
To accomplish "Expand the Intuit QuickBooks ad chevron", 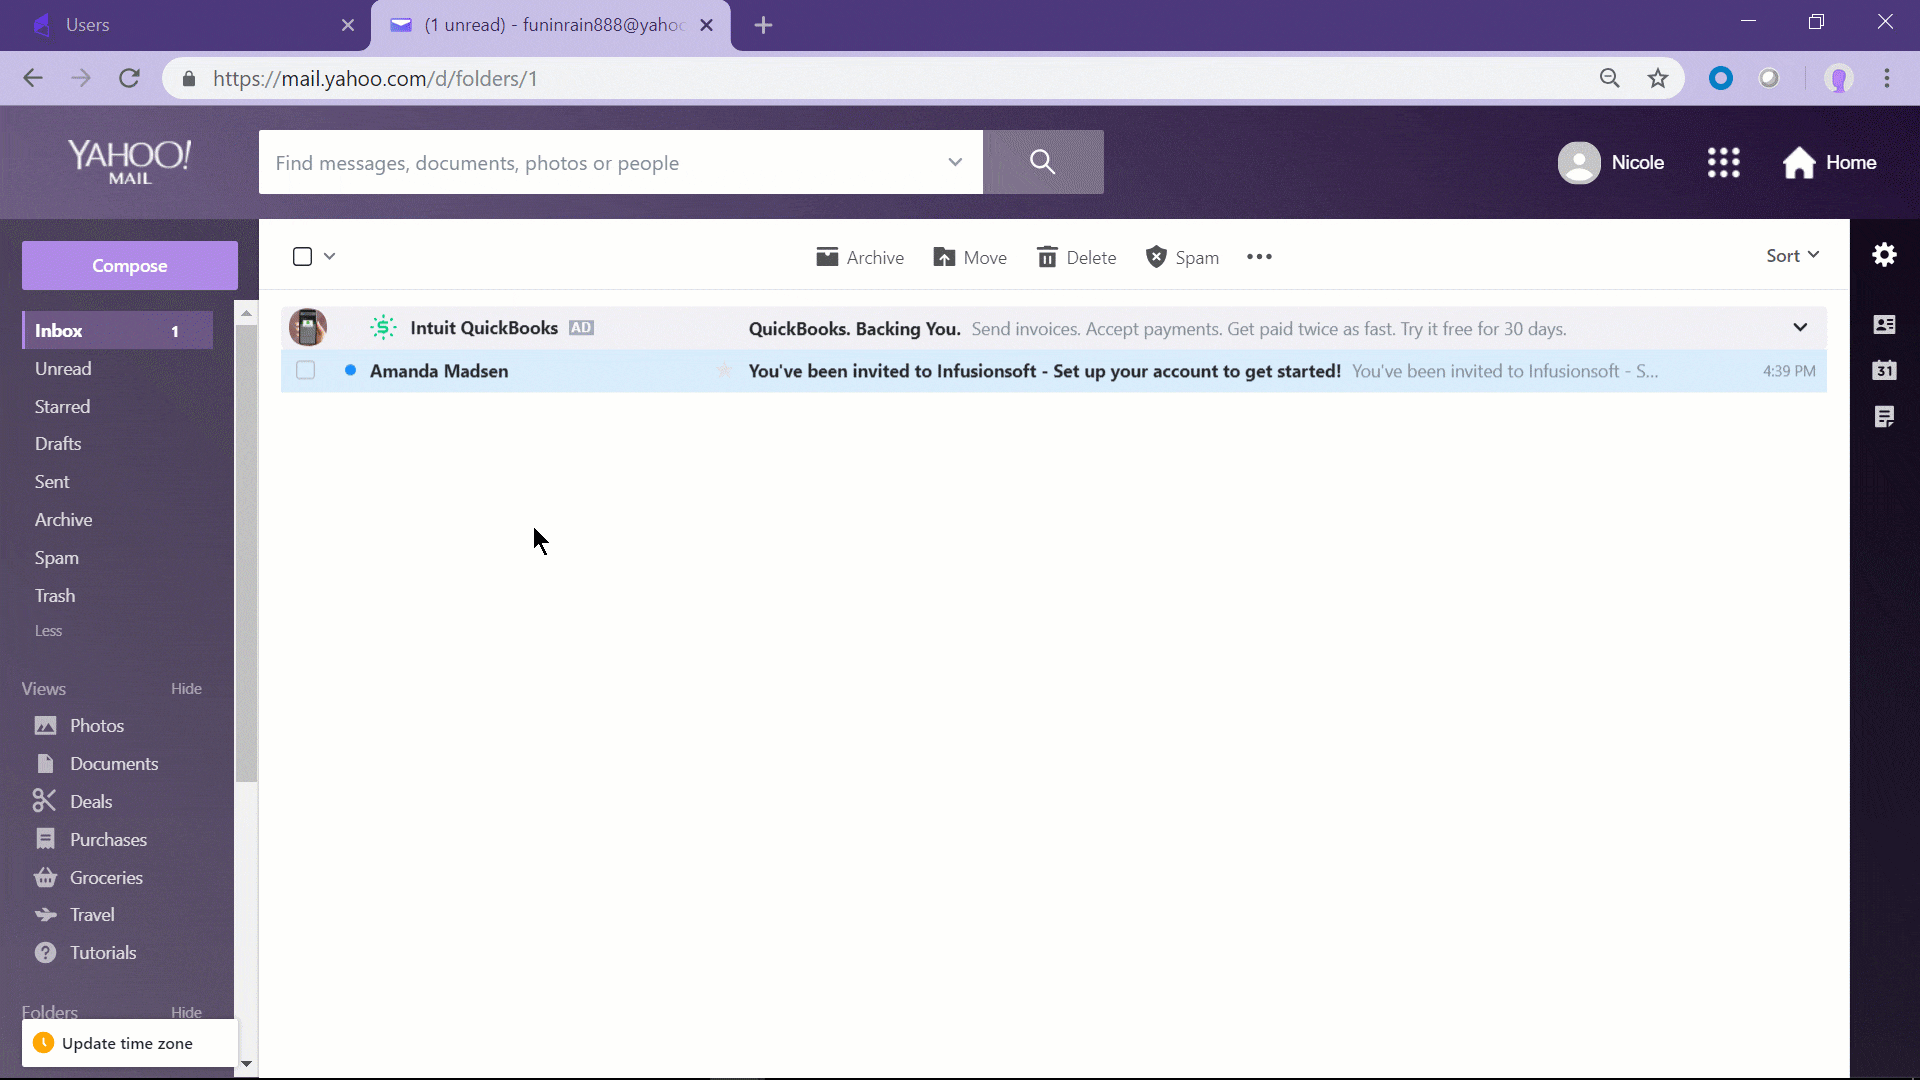I will point(1800,328).
